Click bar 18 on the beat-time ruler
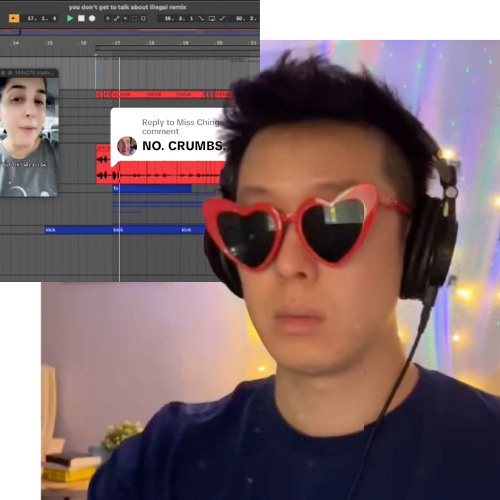The width and height of the screenshot is (500, 500). [151, 43]
